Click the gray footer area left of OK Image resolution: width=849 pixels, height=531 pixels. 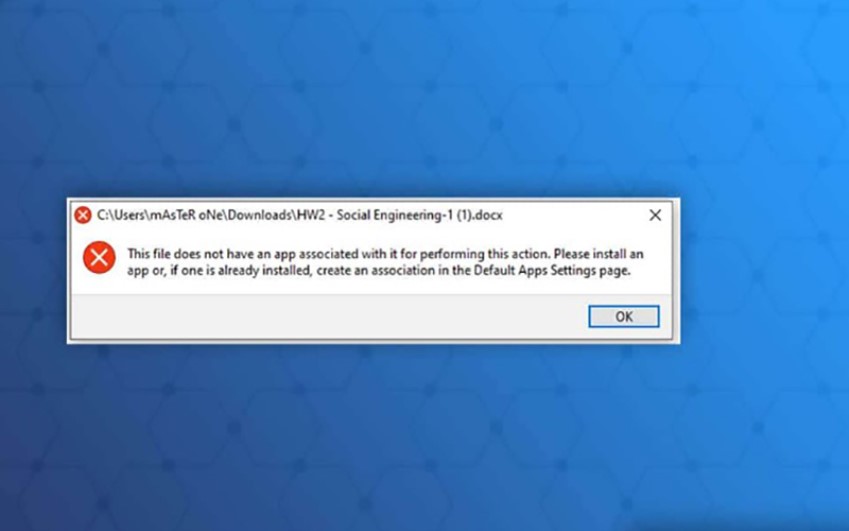pos(325,317)
